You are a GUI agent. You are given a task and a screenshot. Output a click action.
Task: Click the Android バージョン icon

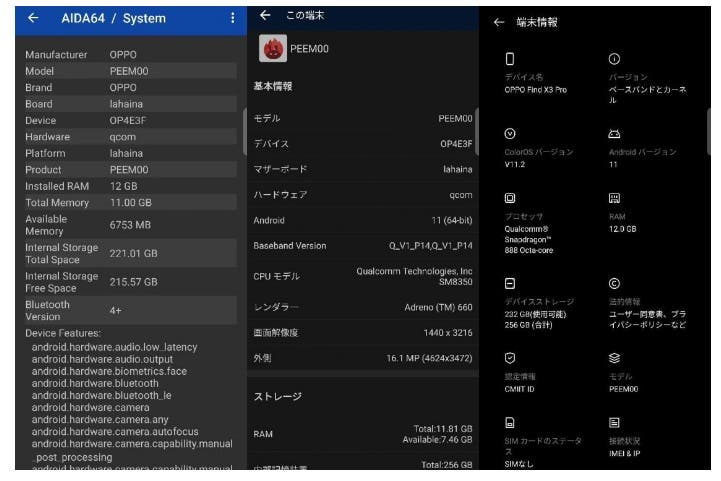pos(614,134)
